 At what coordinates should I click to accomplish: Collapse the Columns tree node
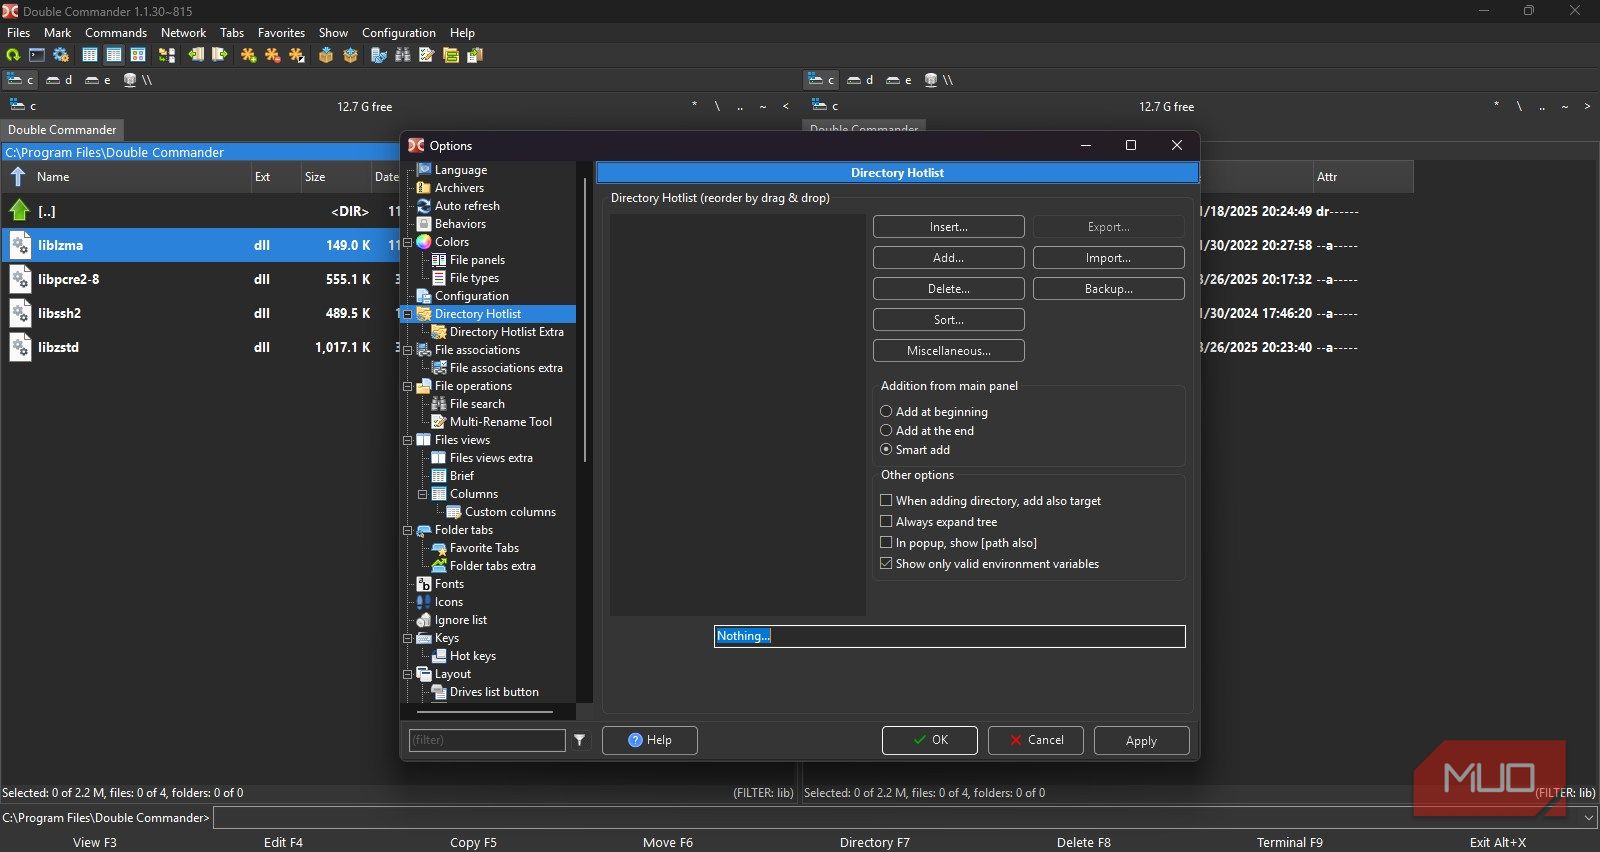[x=423, y=494]
